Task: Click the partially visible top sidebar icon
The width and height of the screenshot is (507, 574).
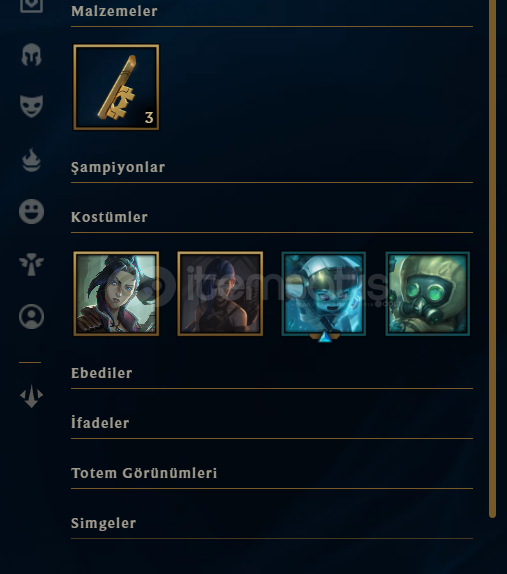Action: coord(31,6)
